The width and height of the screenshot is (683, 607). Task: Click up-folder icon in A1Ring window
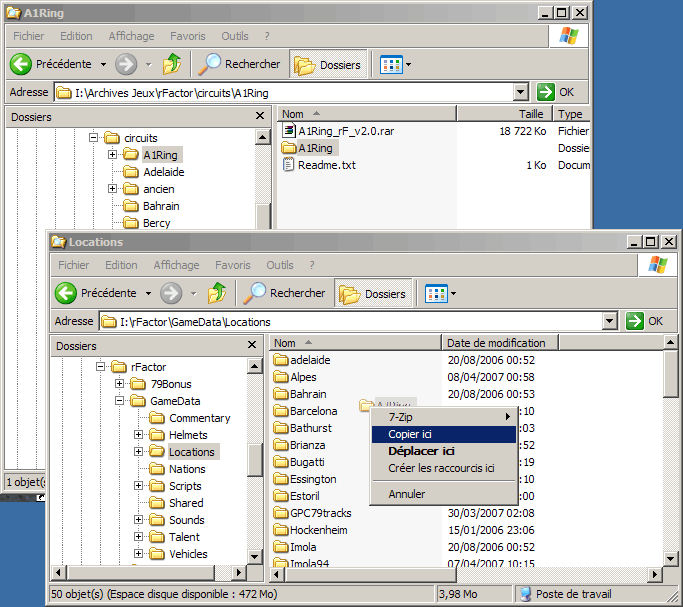pyautogui.click(x=172, y=64)
